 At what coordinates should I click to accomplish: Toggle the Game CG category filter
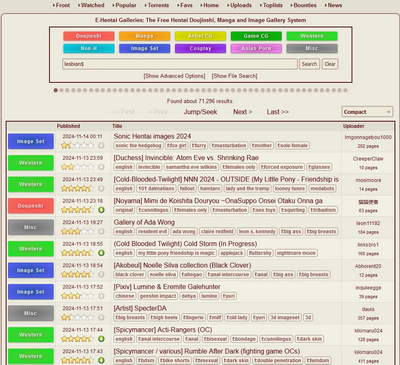tap(256, 36)
